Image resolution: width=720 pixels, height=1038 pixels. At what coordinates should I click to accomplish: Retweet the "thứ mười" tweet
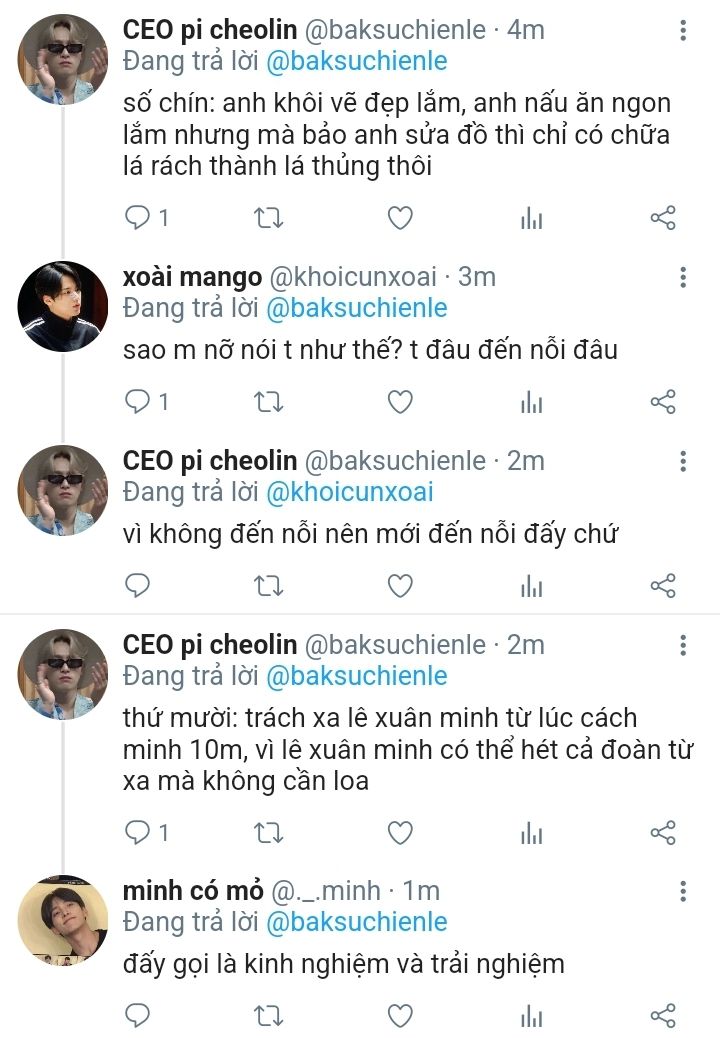269,832
